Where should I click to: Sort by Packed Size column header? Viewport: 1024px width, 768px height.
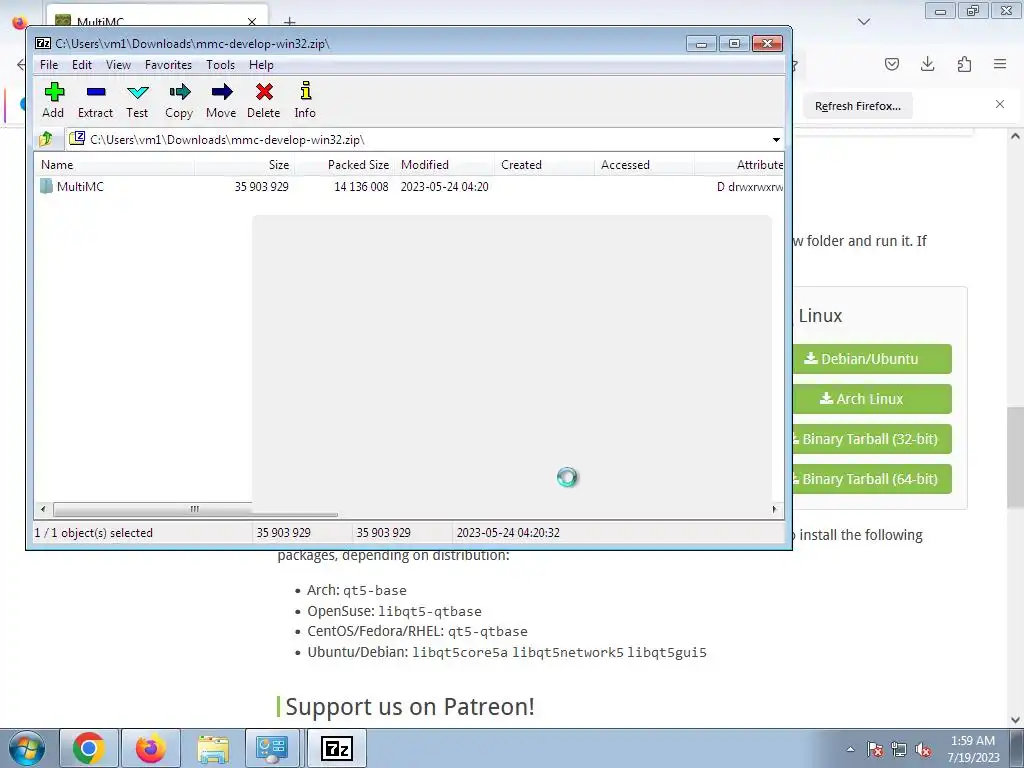[x=344, y=165]
